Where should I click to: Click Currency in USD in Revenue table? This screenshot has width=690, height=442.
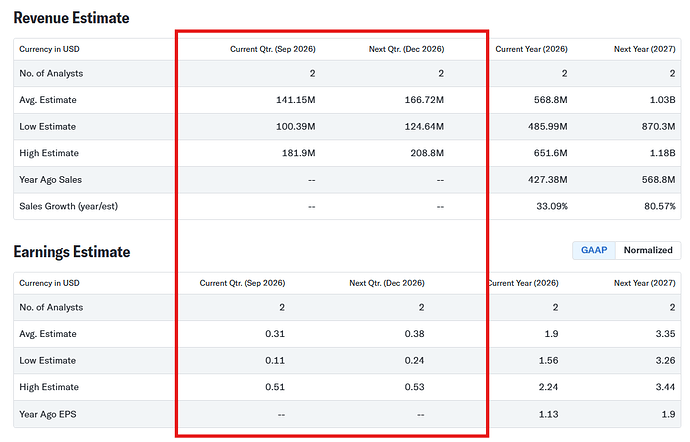(49, 49)
